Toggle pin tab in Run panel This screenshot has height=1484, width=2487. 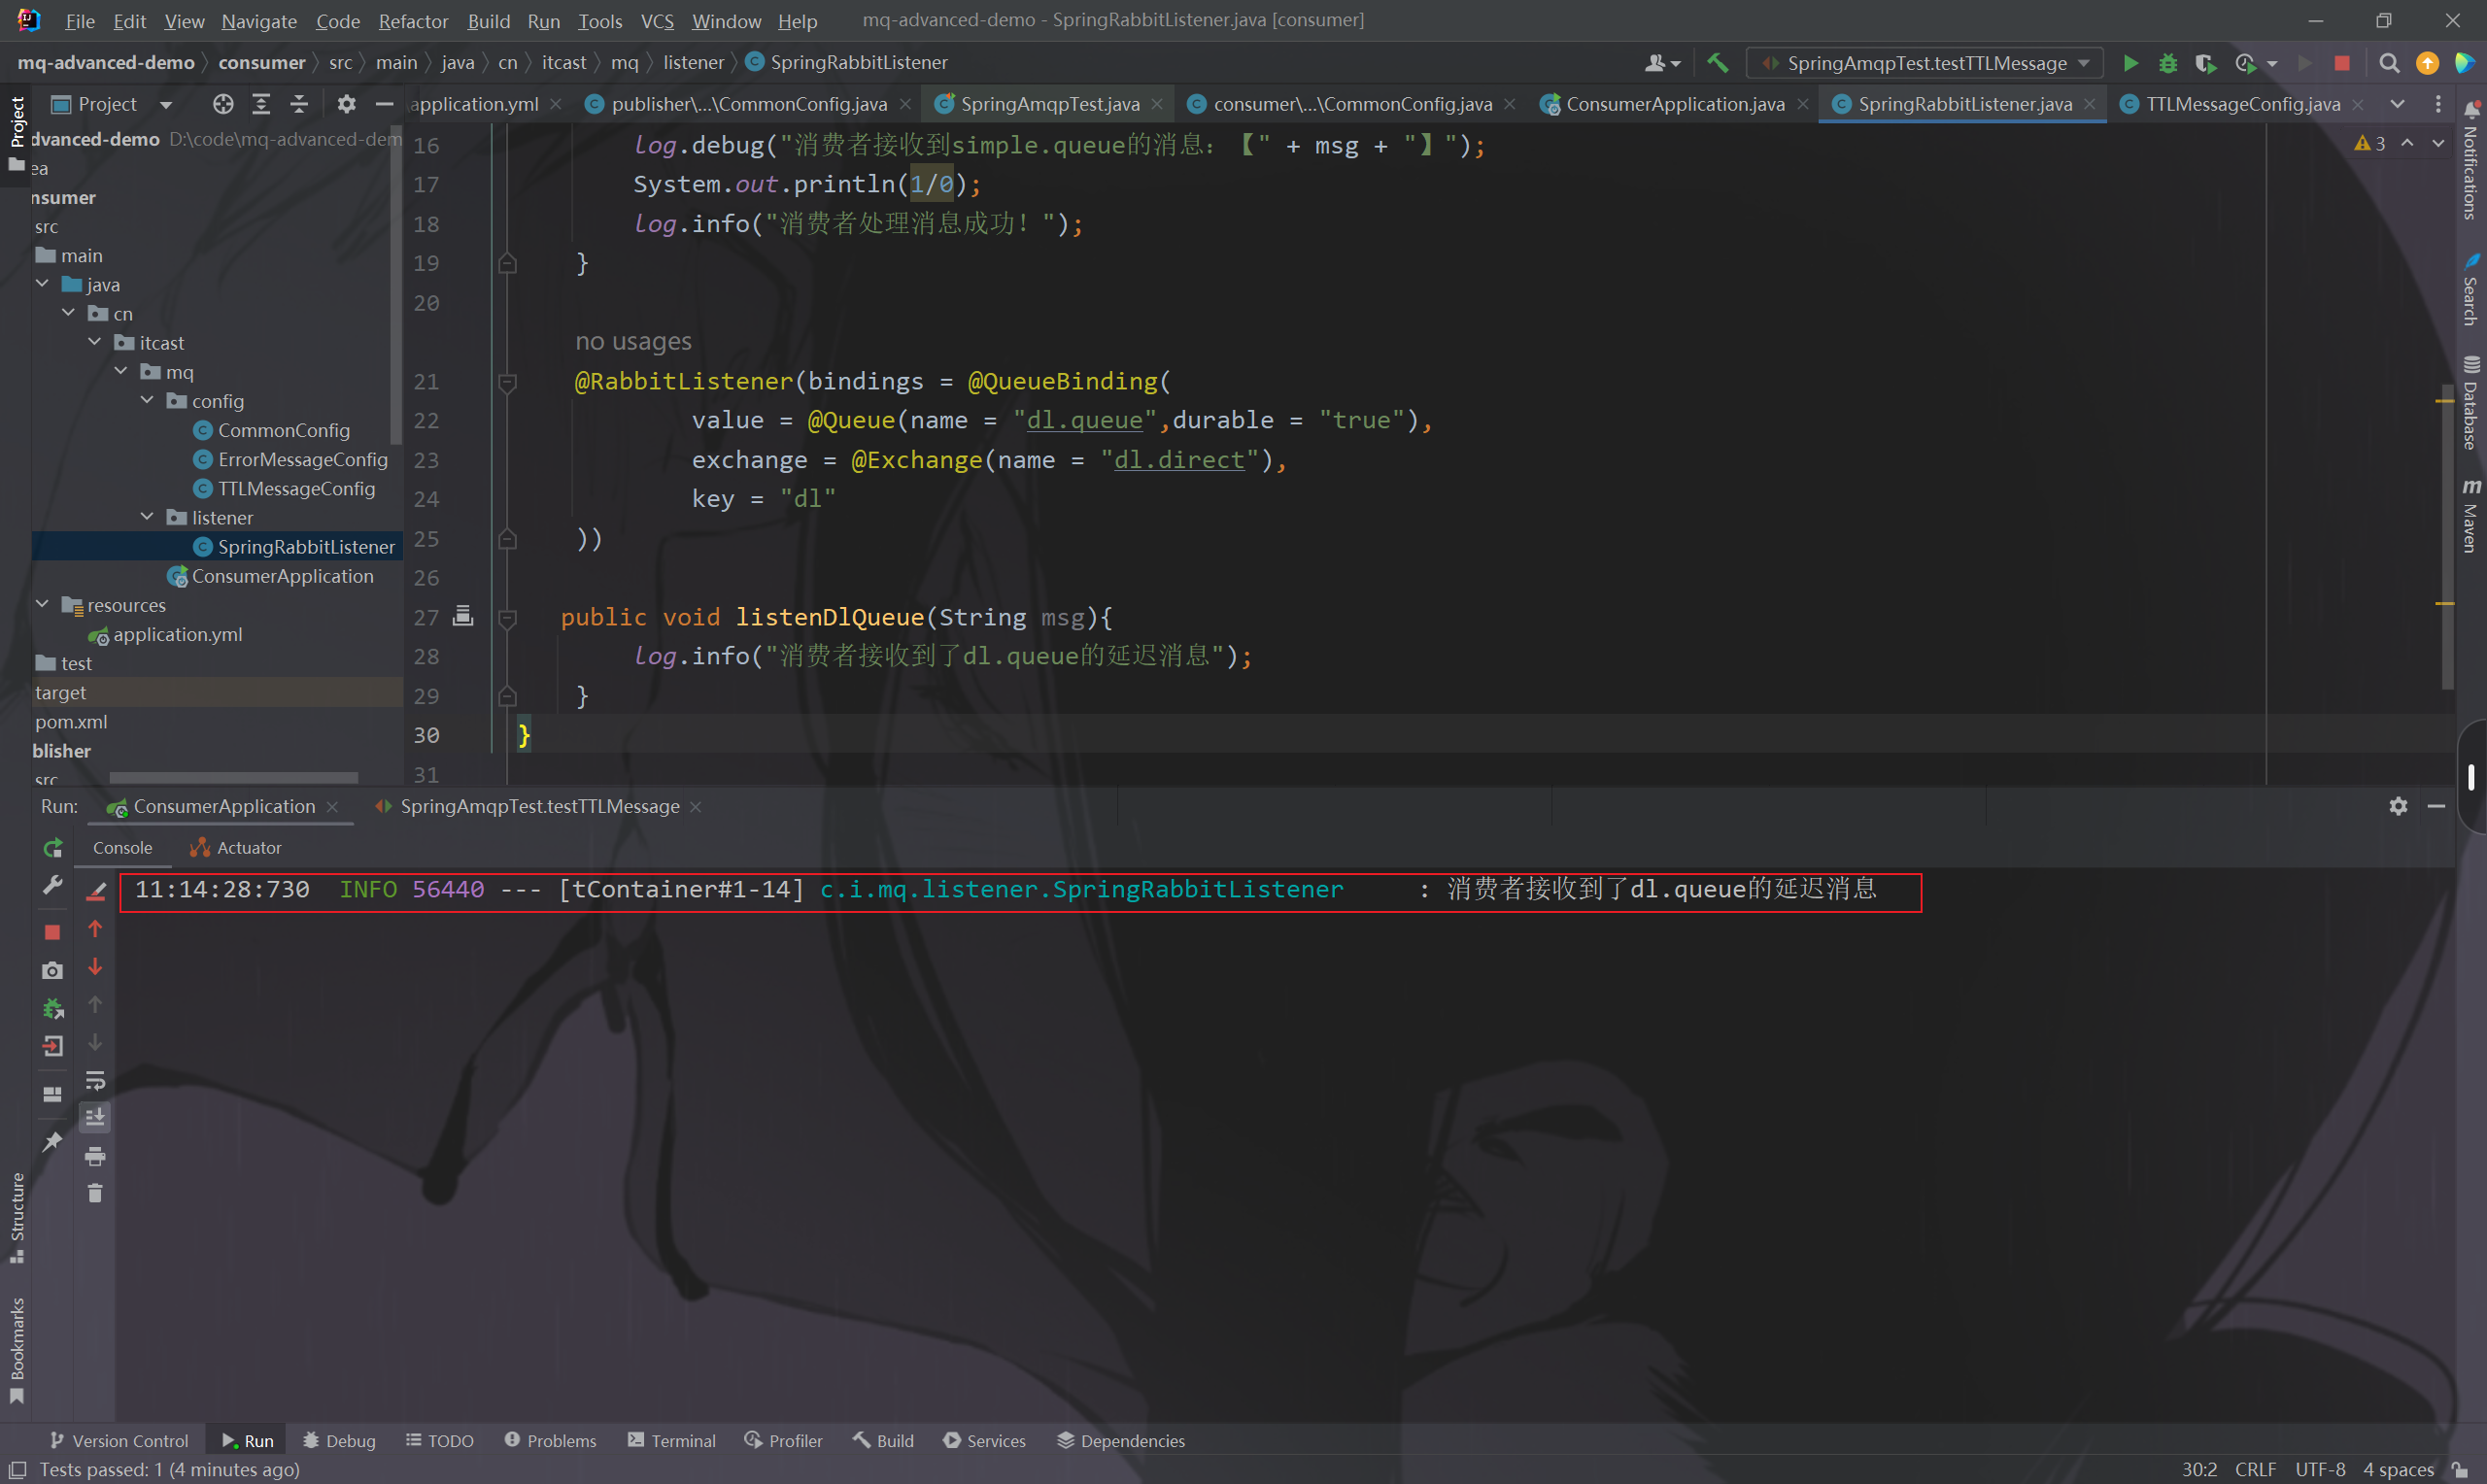point(53,1141)
